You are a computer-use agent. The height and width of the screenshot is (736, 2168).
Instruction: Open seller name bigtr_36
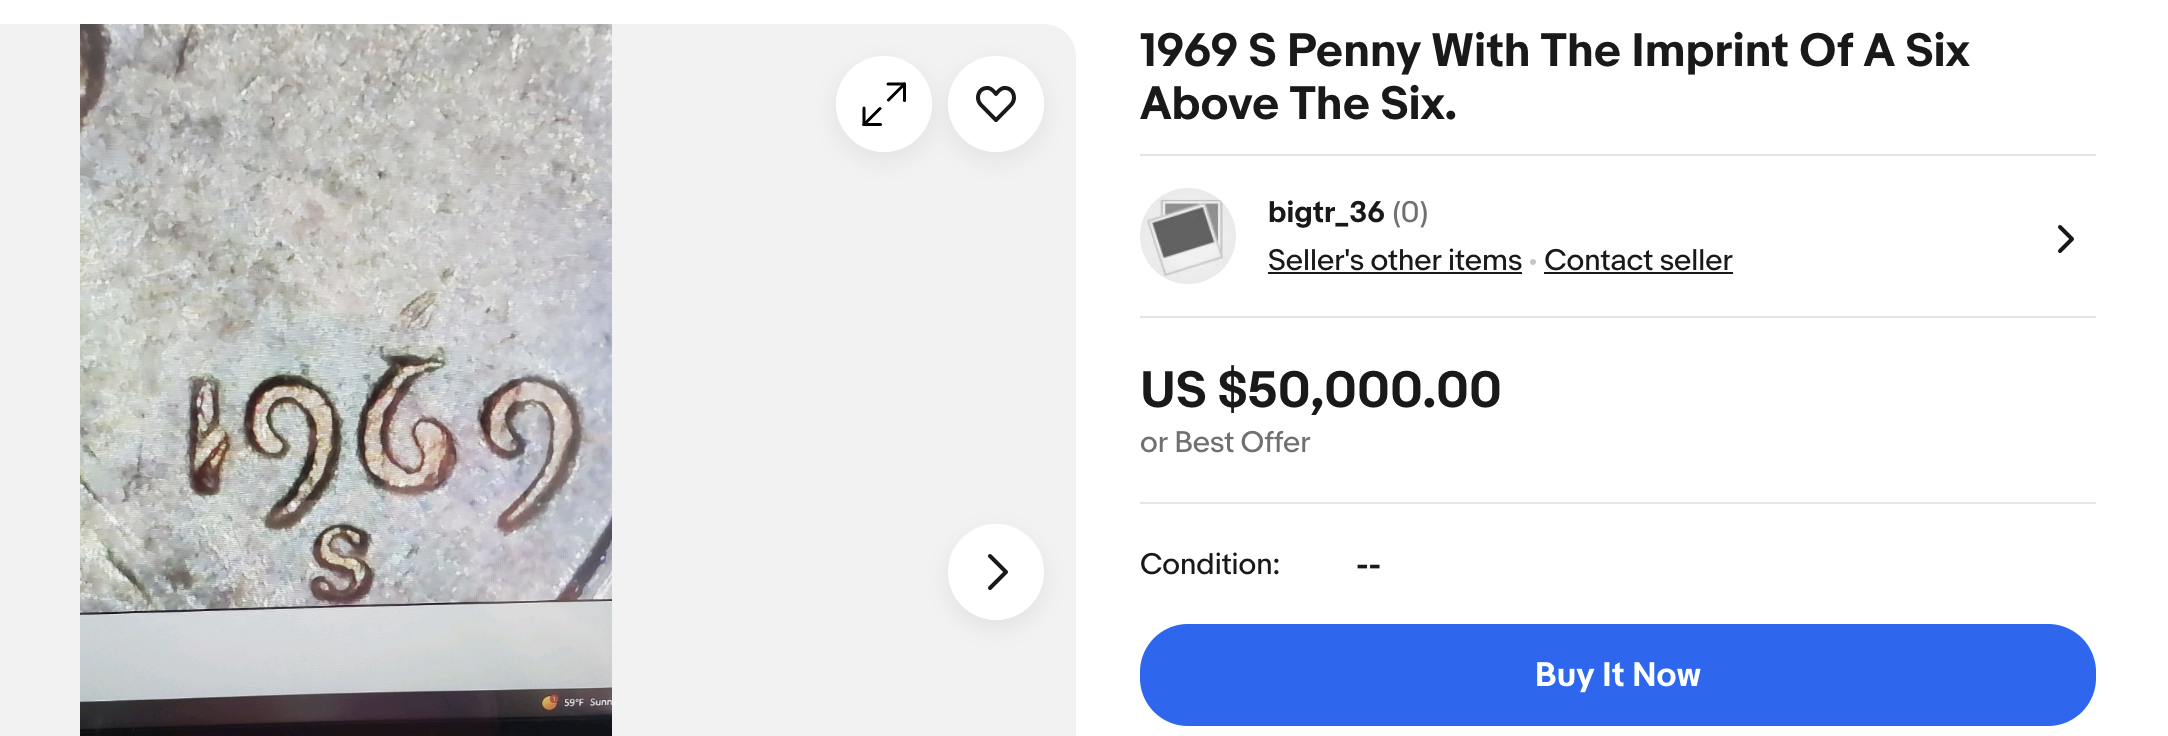(1326, 212)
